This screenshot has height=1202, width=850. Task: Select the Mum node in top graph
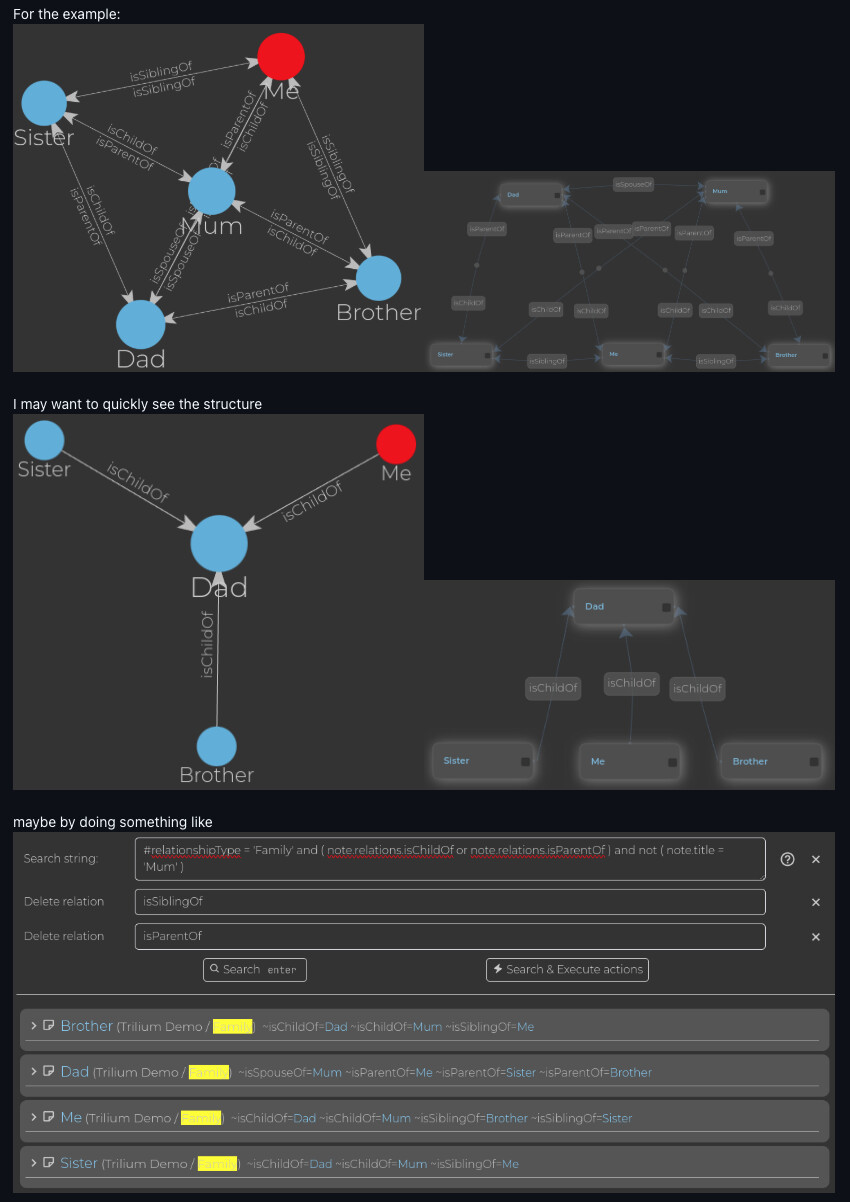211,191
